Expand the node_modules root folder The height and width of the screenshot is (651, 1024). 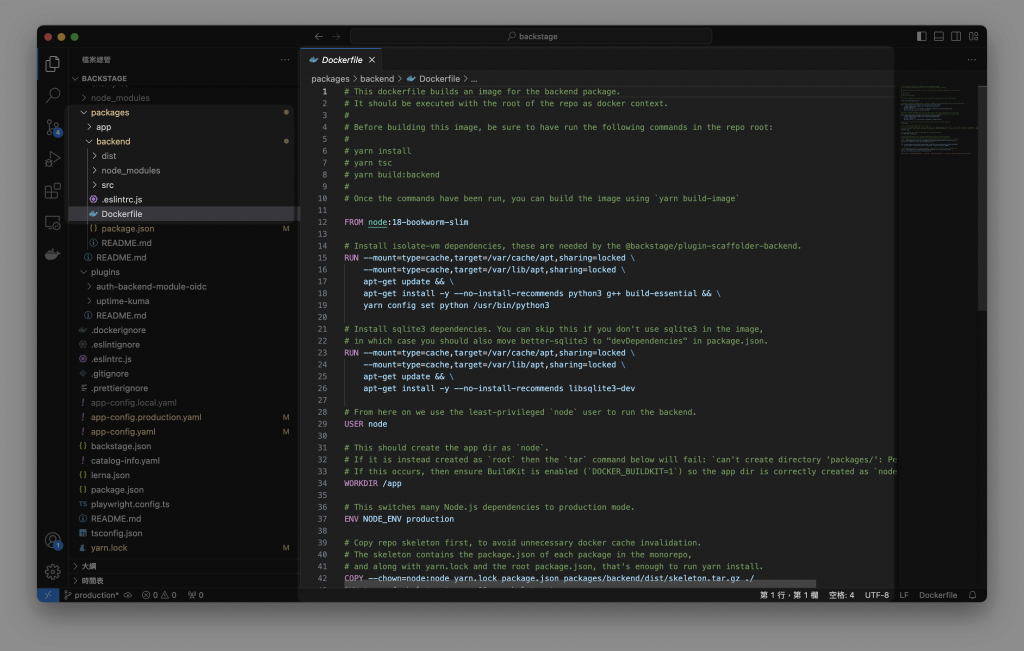120,98
